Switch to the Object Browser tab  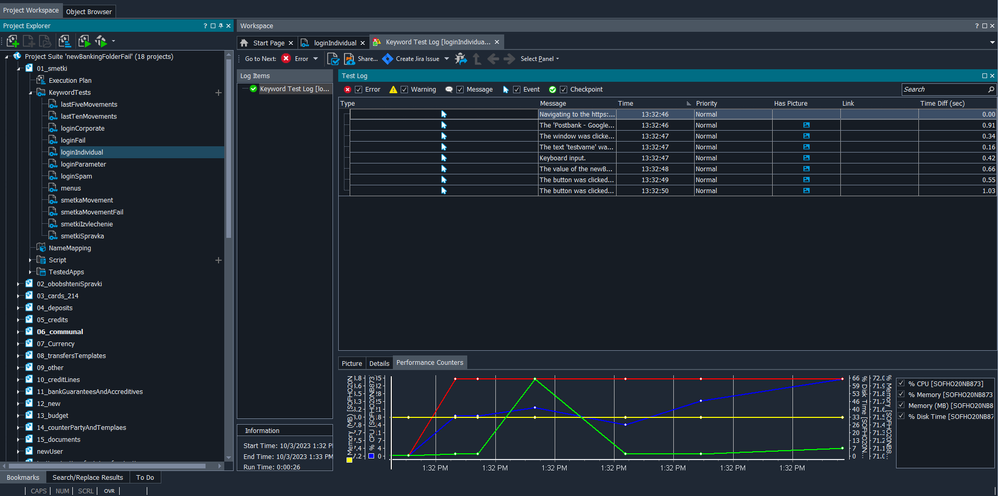point(89,12)
